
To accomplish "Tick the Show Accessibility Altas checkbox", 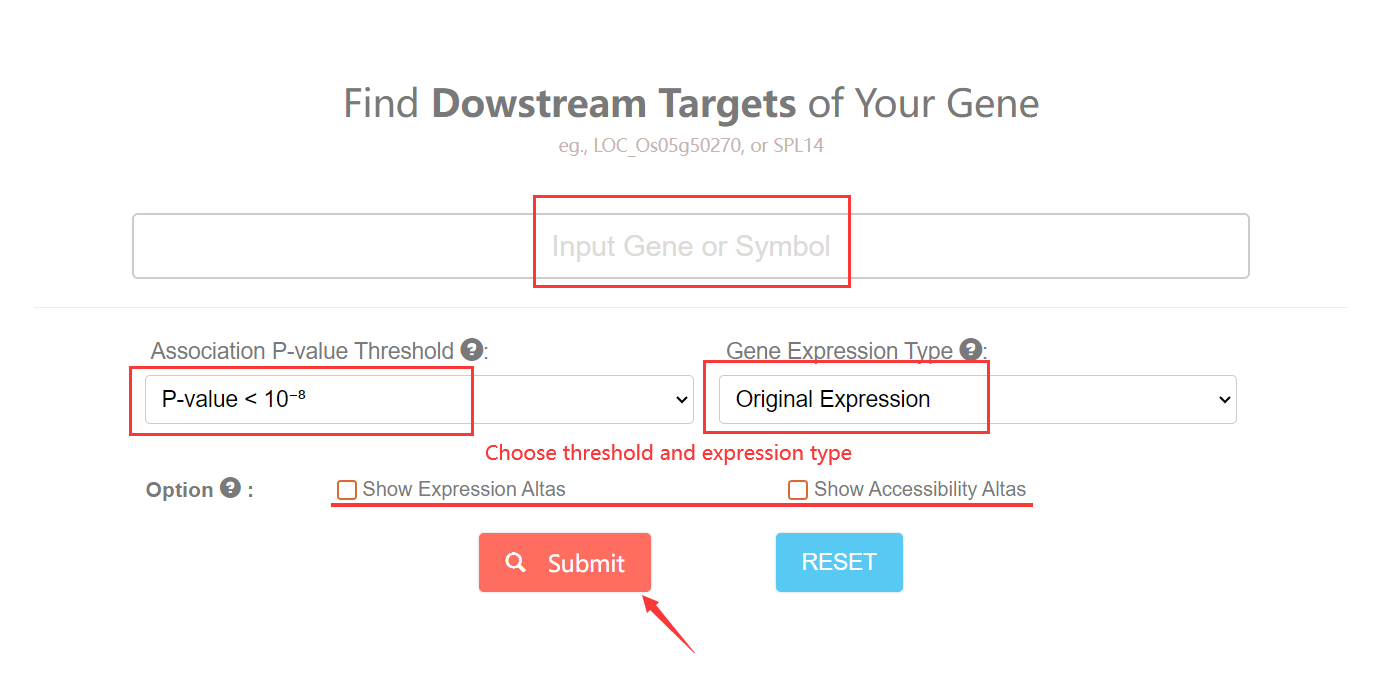I will coord(798,490).
